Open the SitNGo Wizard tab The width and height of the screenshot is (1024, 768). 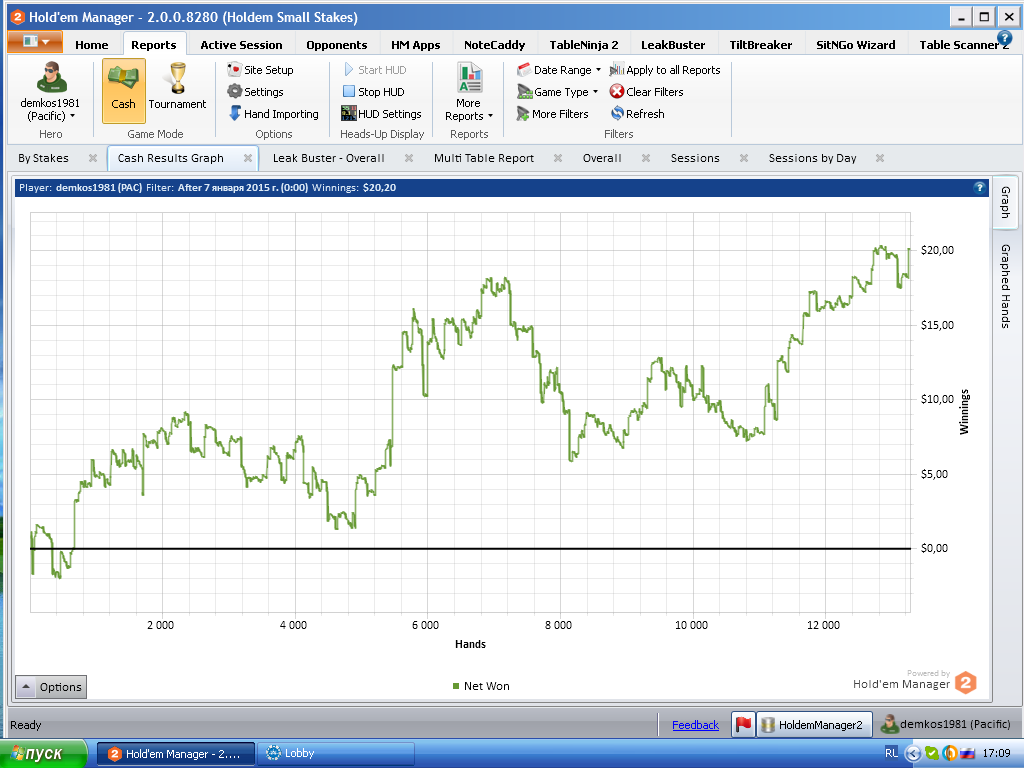point(856,45)
